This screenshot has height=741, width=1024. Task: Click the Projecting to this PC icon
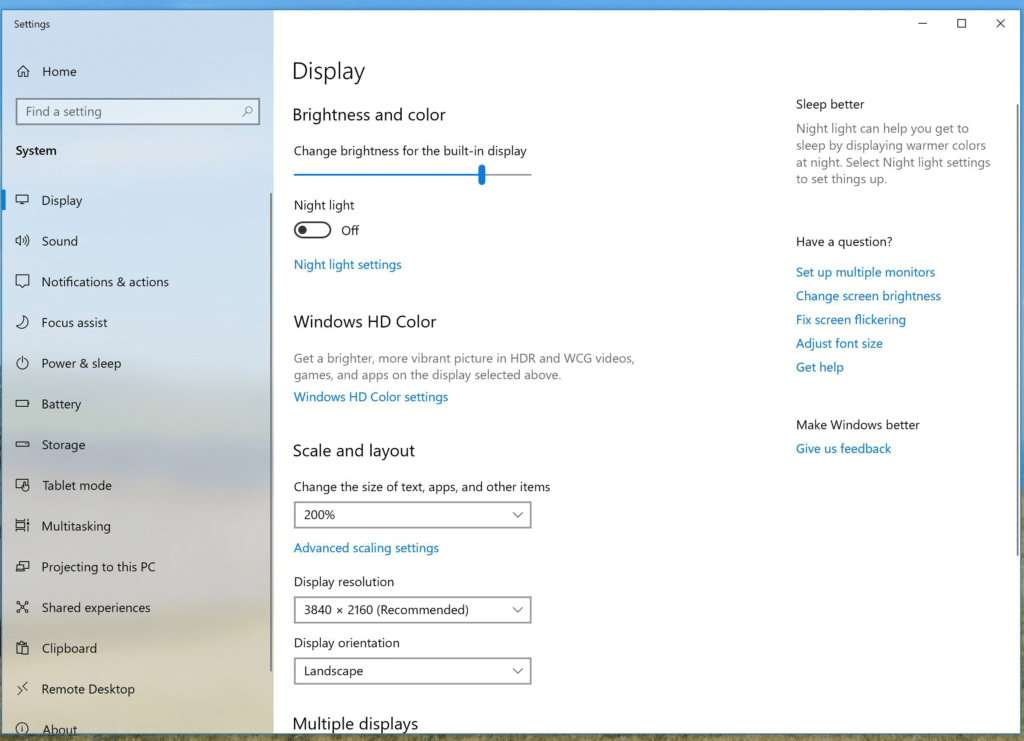[x=22, y=566]
